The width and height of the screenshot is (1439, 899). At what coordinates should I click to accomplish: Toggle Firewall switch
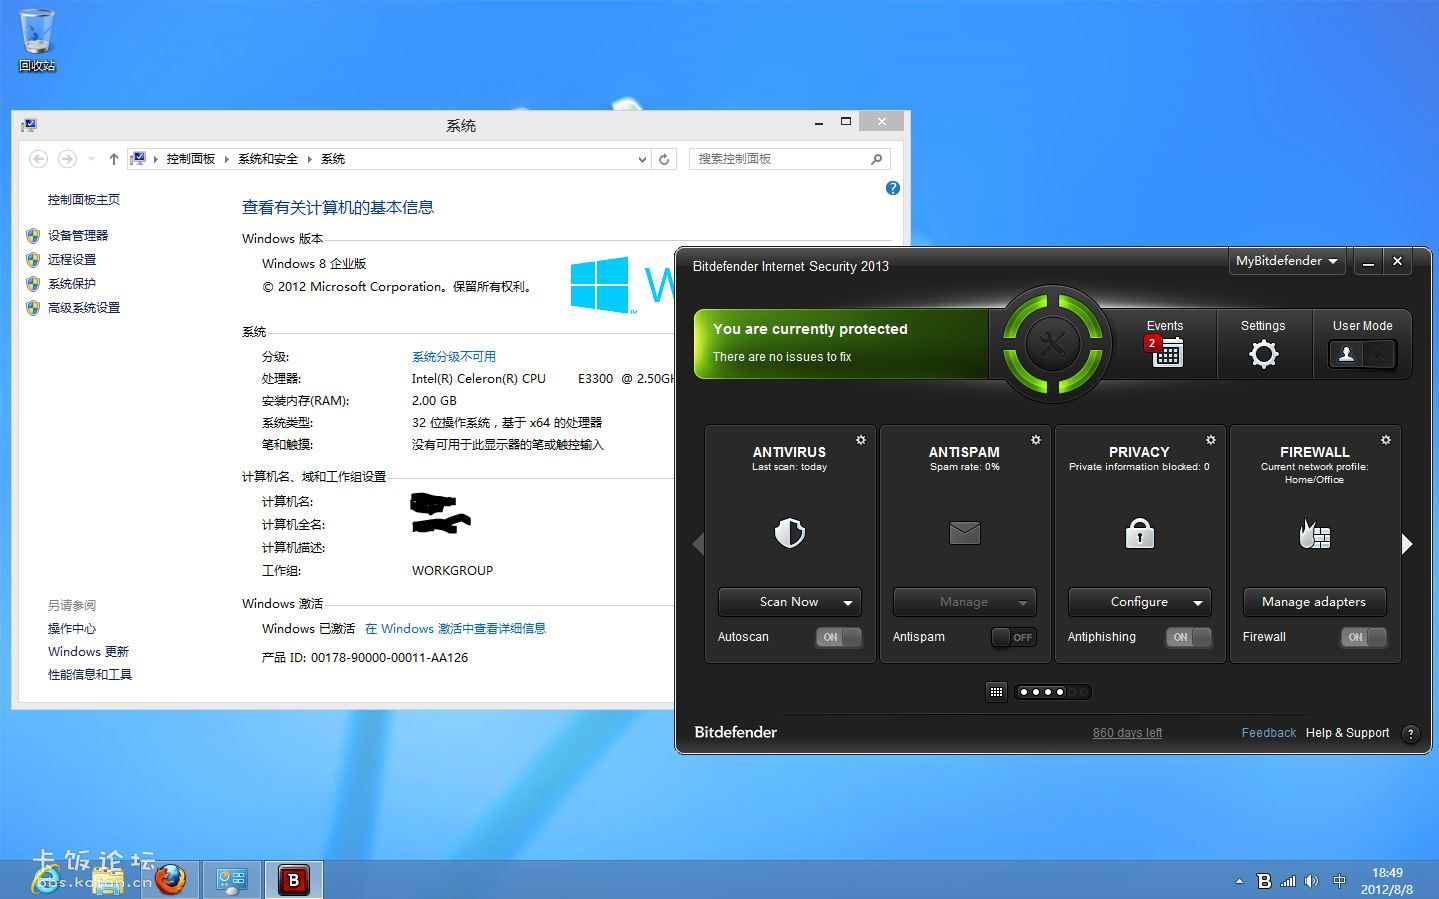[1363, 637]
